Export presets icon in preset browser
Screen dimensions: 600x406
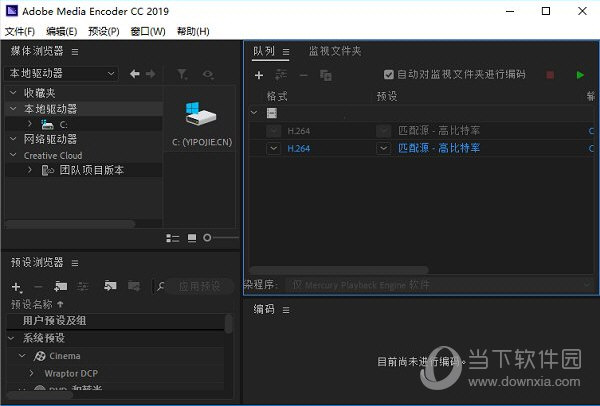pos(134,285)
